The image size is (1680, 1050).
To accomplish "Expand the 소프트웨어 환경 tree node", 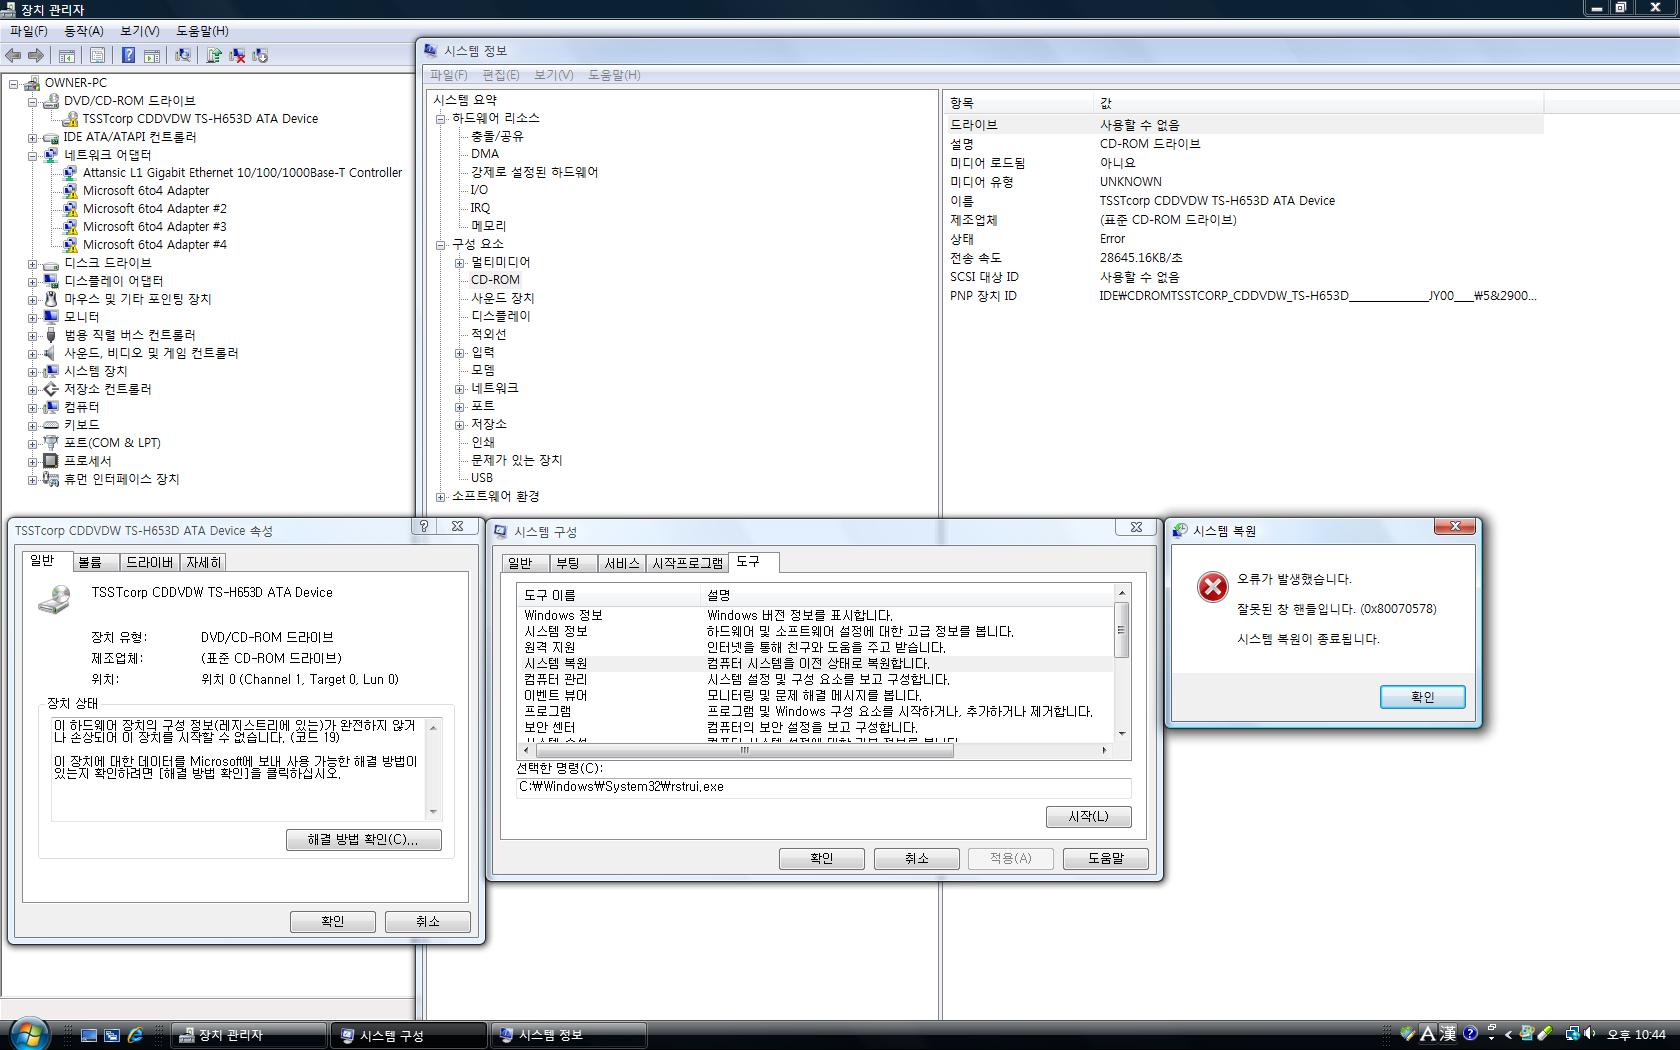I will pos(440,497).
